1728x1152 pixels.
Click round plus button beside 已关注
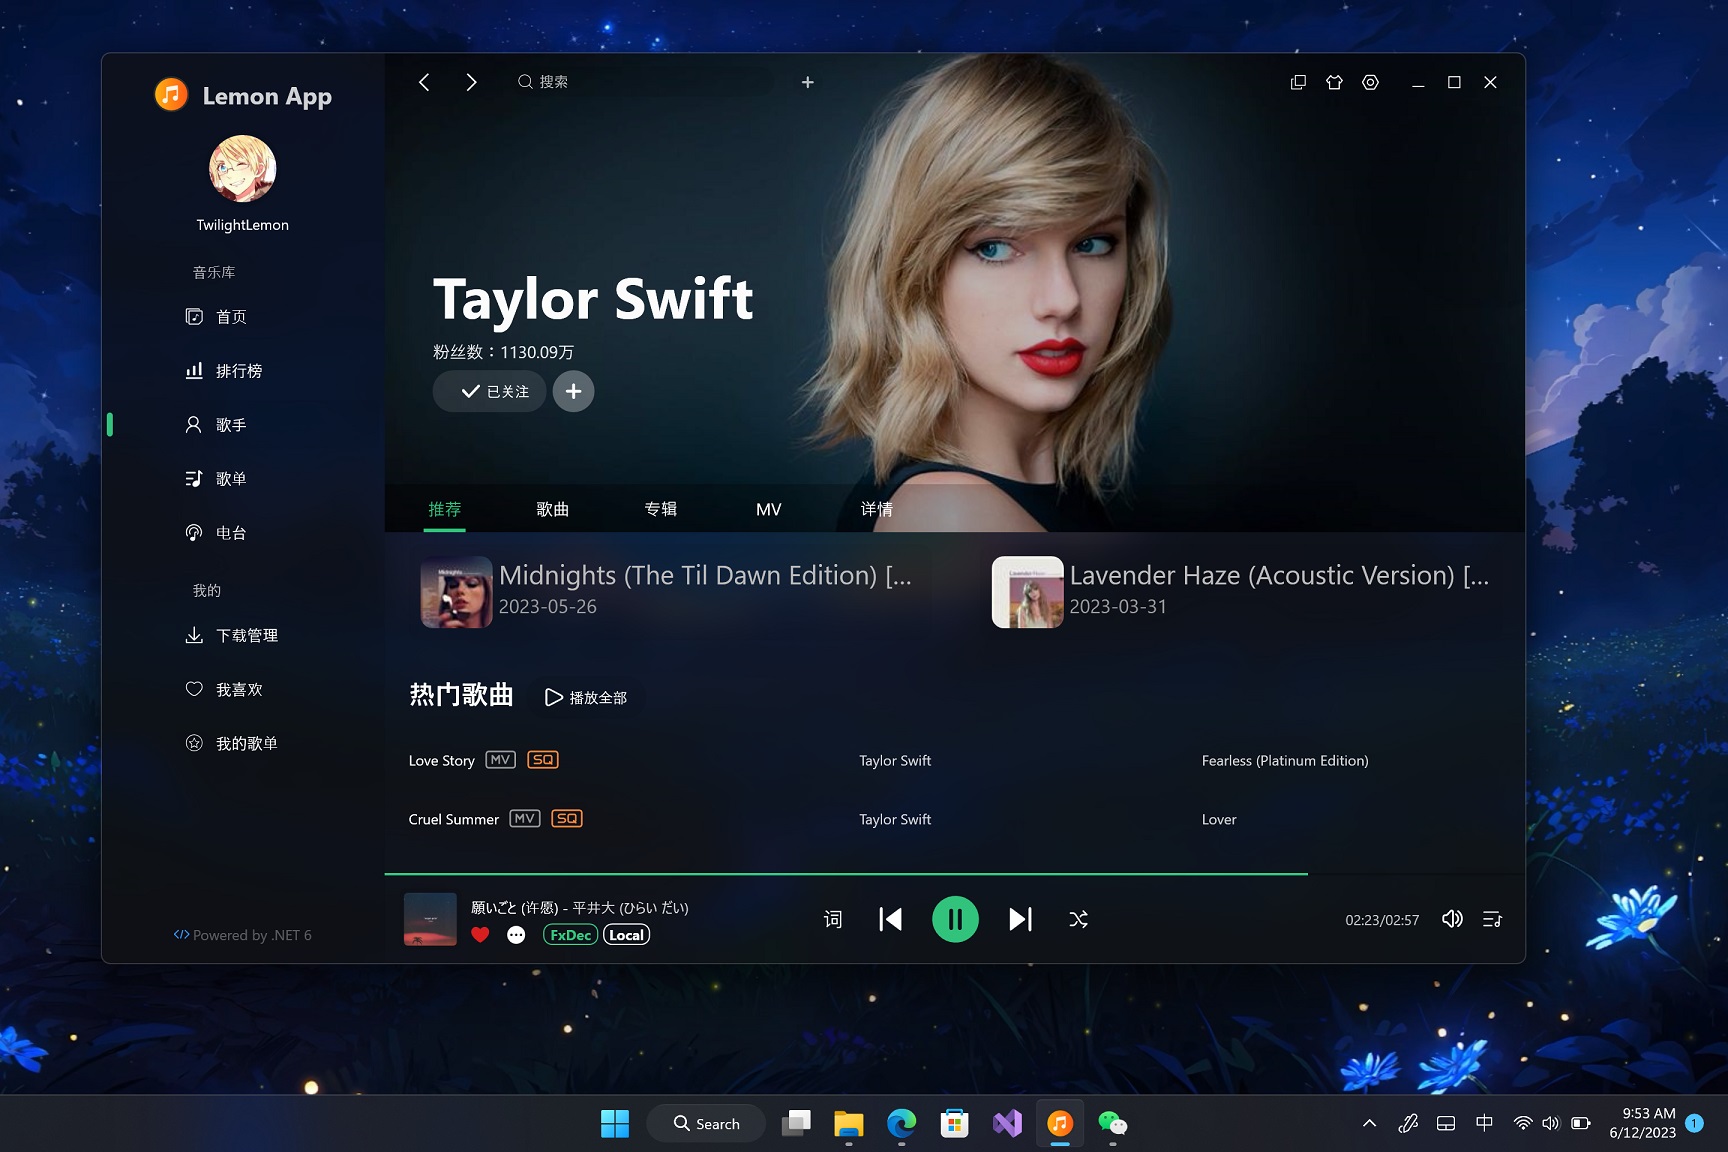[x=573, y=391]
